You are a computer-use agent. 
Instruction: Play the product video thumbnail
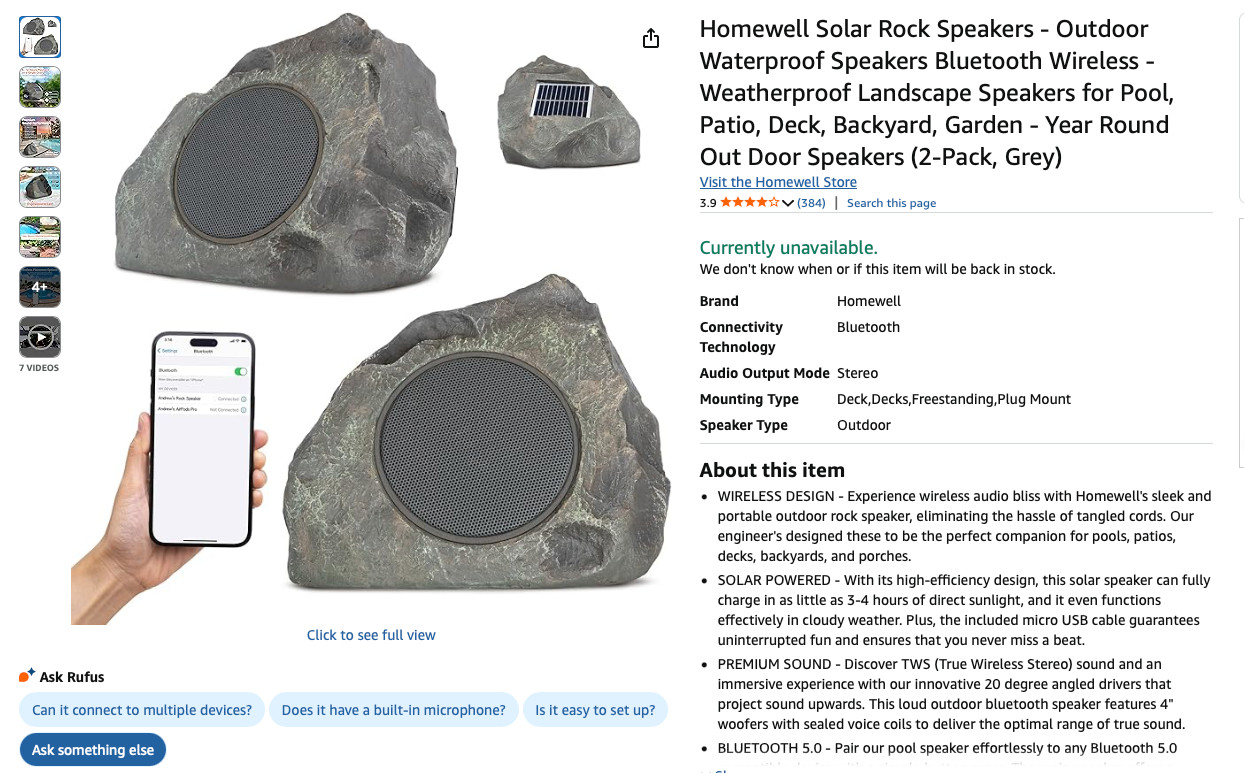[x=40, y=337]
